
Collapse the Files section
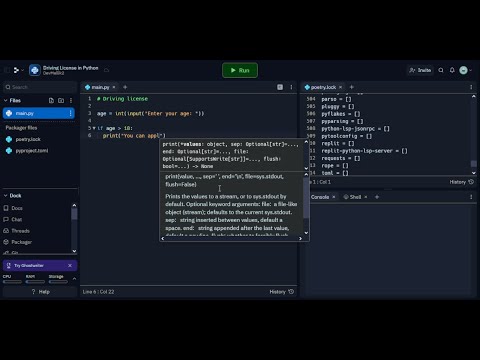(x=5, y=100)
